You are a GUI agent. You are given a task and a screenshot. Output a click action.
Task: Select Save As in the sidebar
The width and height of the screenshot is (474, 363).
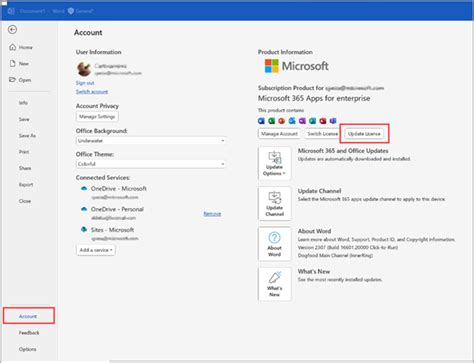point(27,135)
